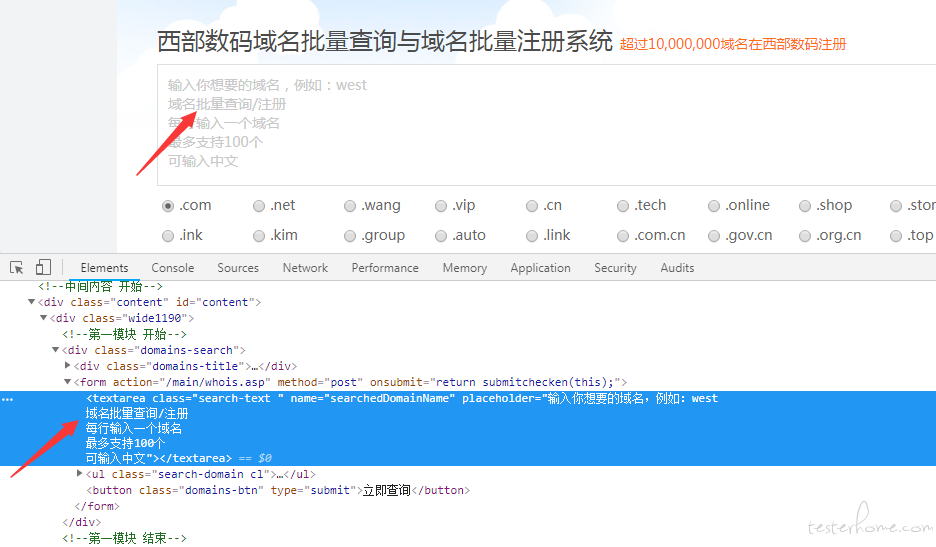Viewport: 936px width, 547px height.
Task: Select the .cn radio button
Action: pos(532,206)
